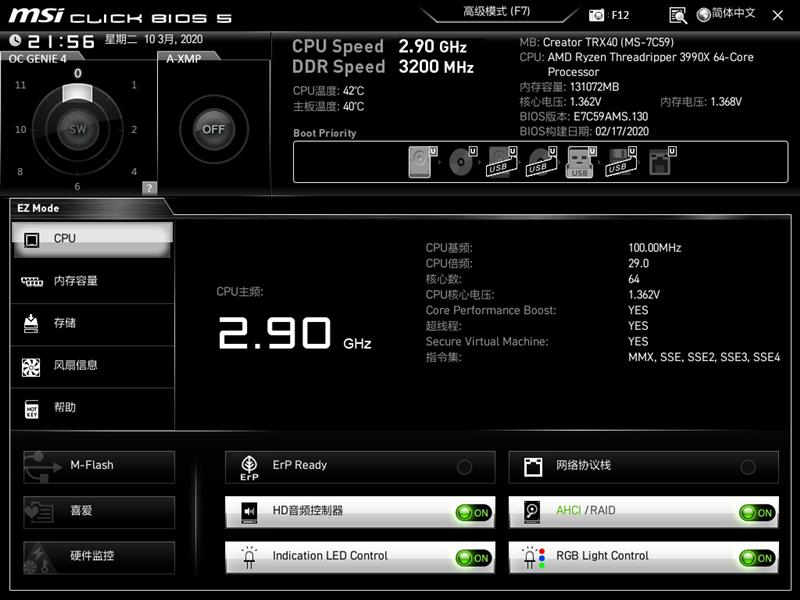This screenshot has width=800, height=600.
Task: Disable the HD音频控制器 toggle
Action: pyautogui.click(x=475, y=511)
